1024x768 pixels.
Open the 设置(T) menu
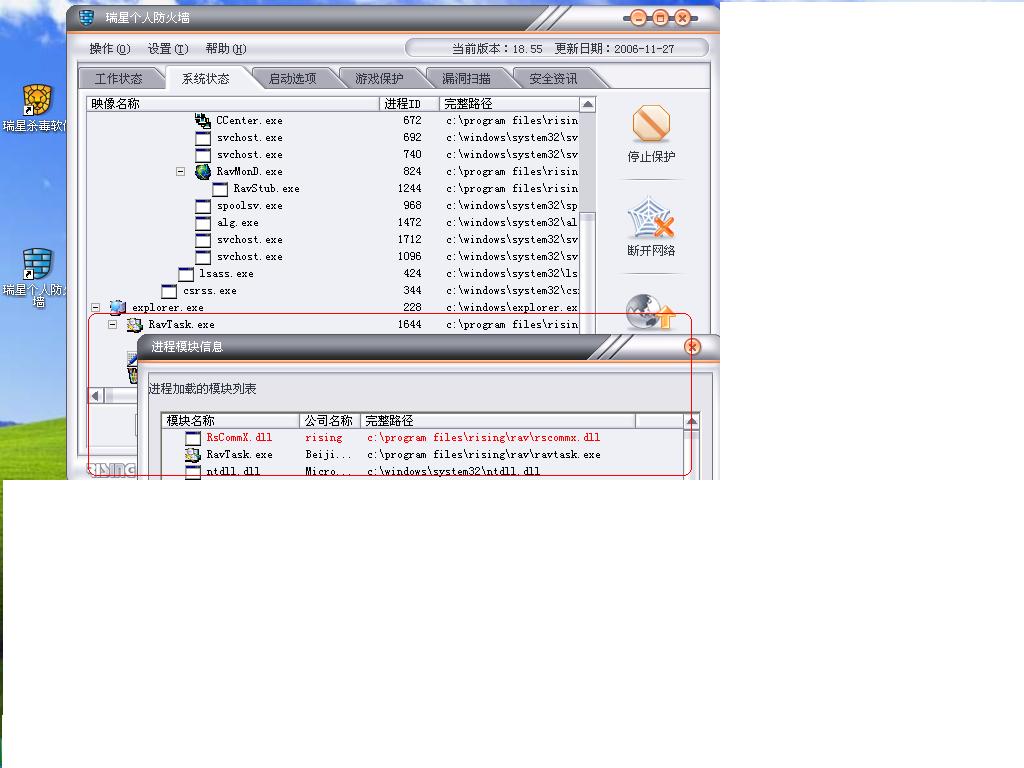point(168,49)
